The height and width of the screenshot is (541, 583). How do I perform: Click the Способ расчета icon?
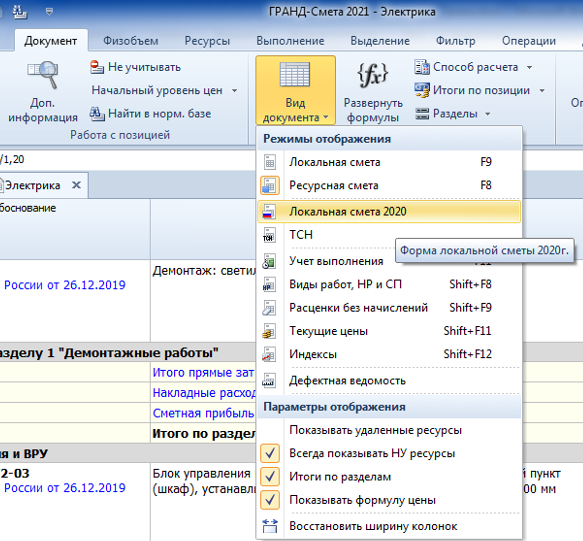pos(422,67)
